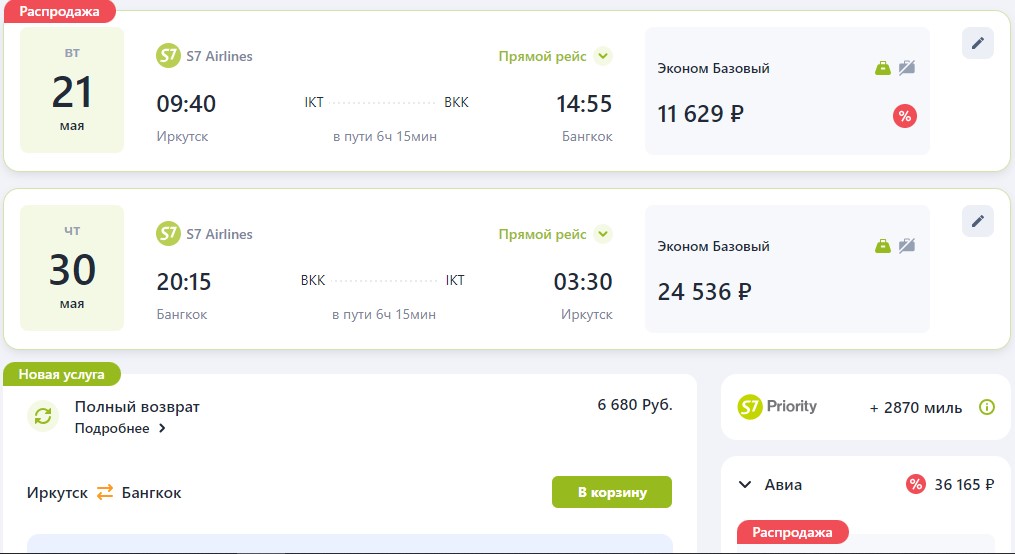Click the green baggage icon on the Irkutsk–Bangkok fare
1015x554 pixels.
pos(882,68)
